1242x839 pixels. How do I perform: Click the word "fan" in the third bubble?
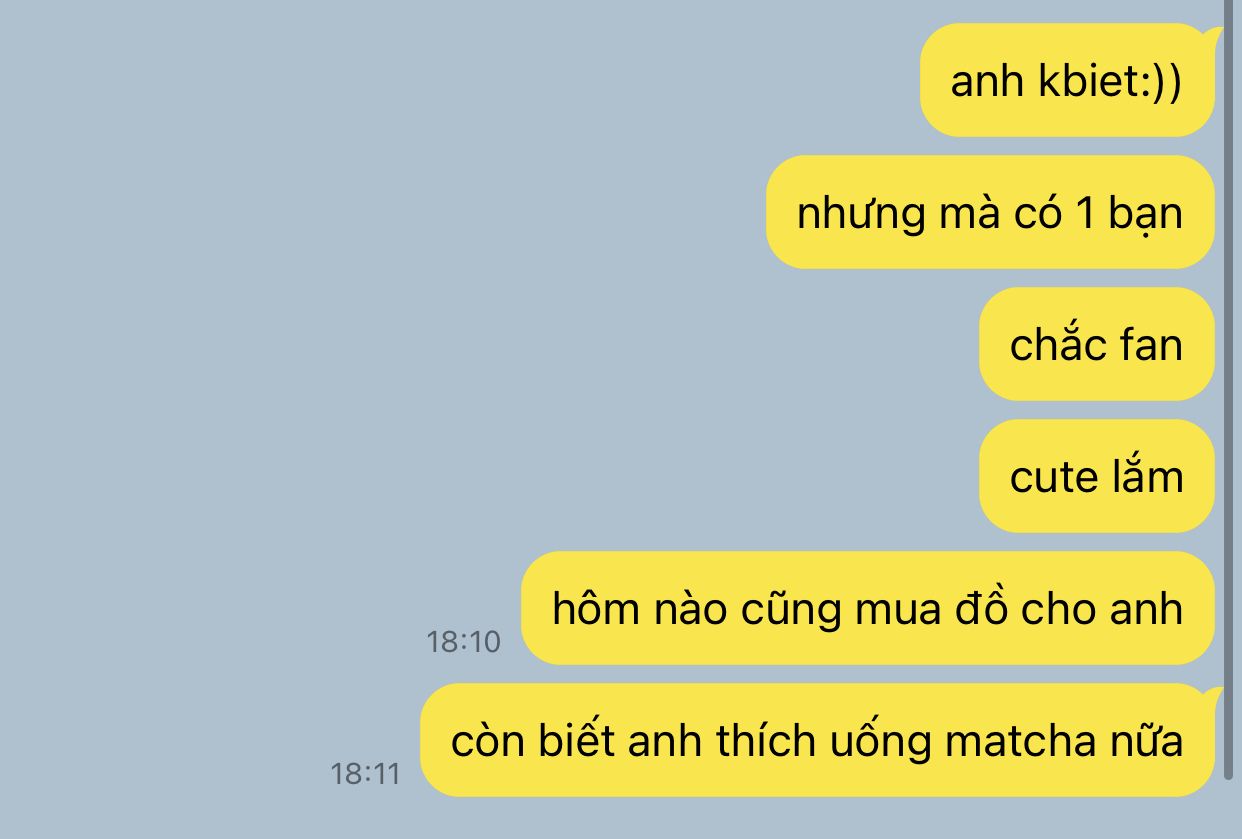(x=1150, y=346)
